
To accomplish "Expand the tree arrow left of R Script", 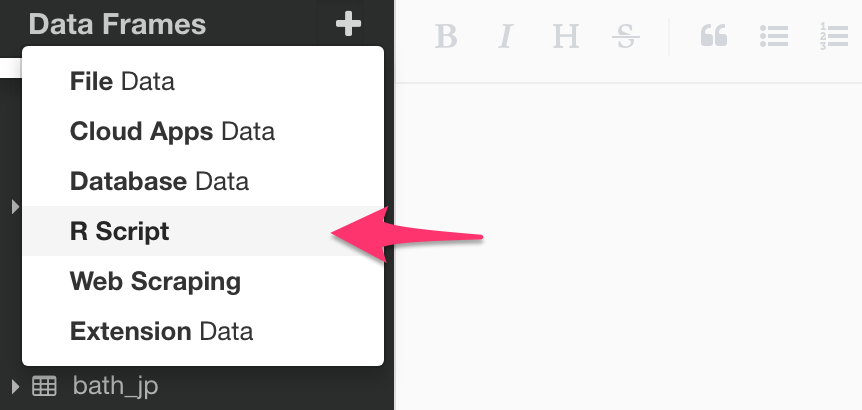I will [15, 206].
